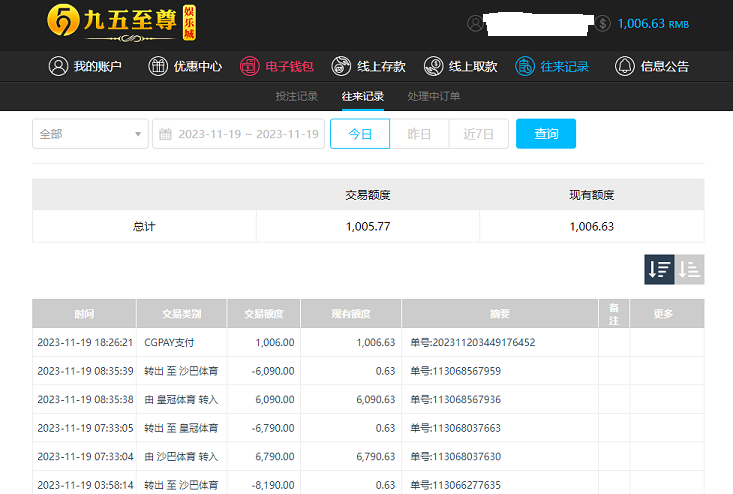
Task: Open 我的账户 account icon
Action: (x=58, y=66)
